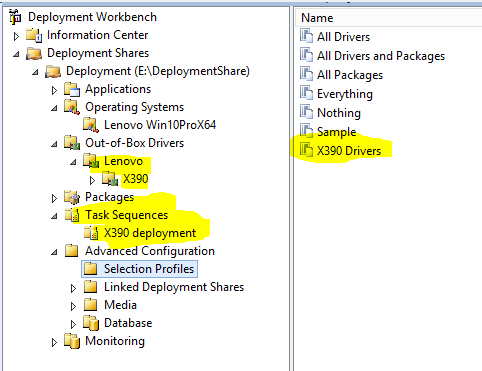Click the Advanced Configuration folder icon
The image size is (482, 371).
[x=71, y=251]
